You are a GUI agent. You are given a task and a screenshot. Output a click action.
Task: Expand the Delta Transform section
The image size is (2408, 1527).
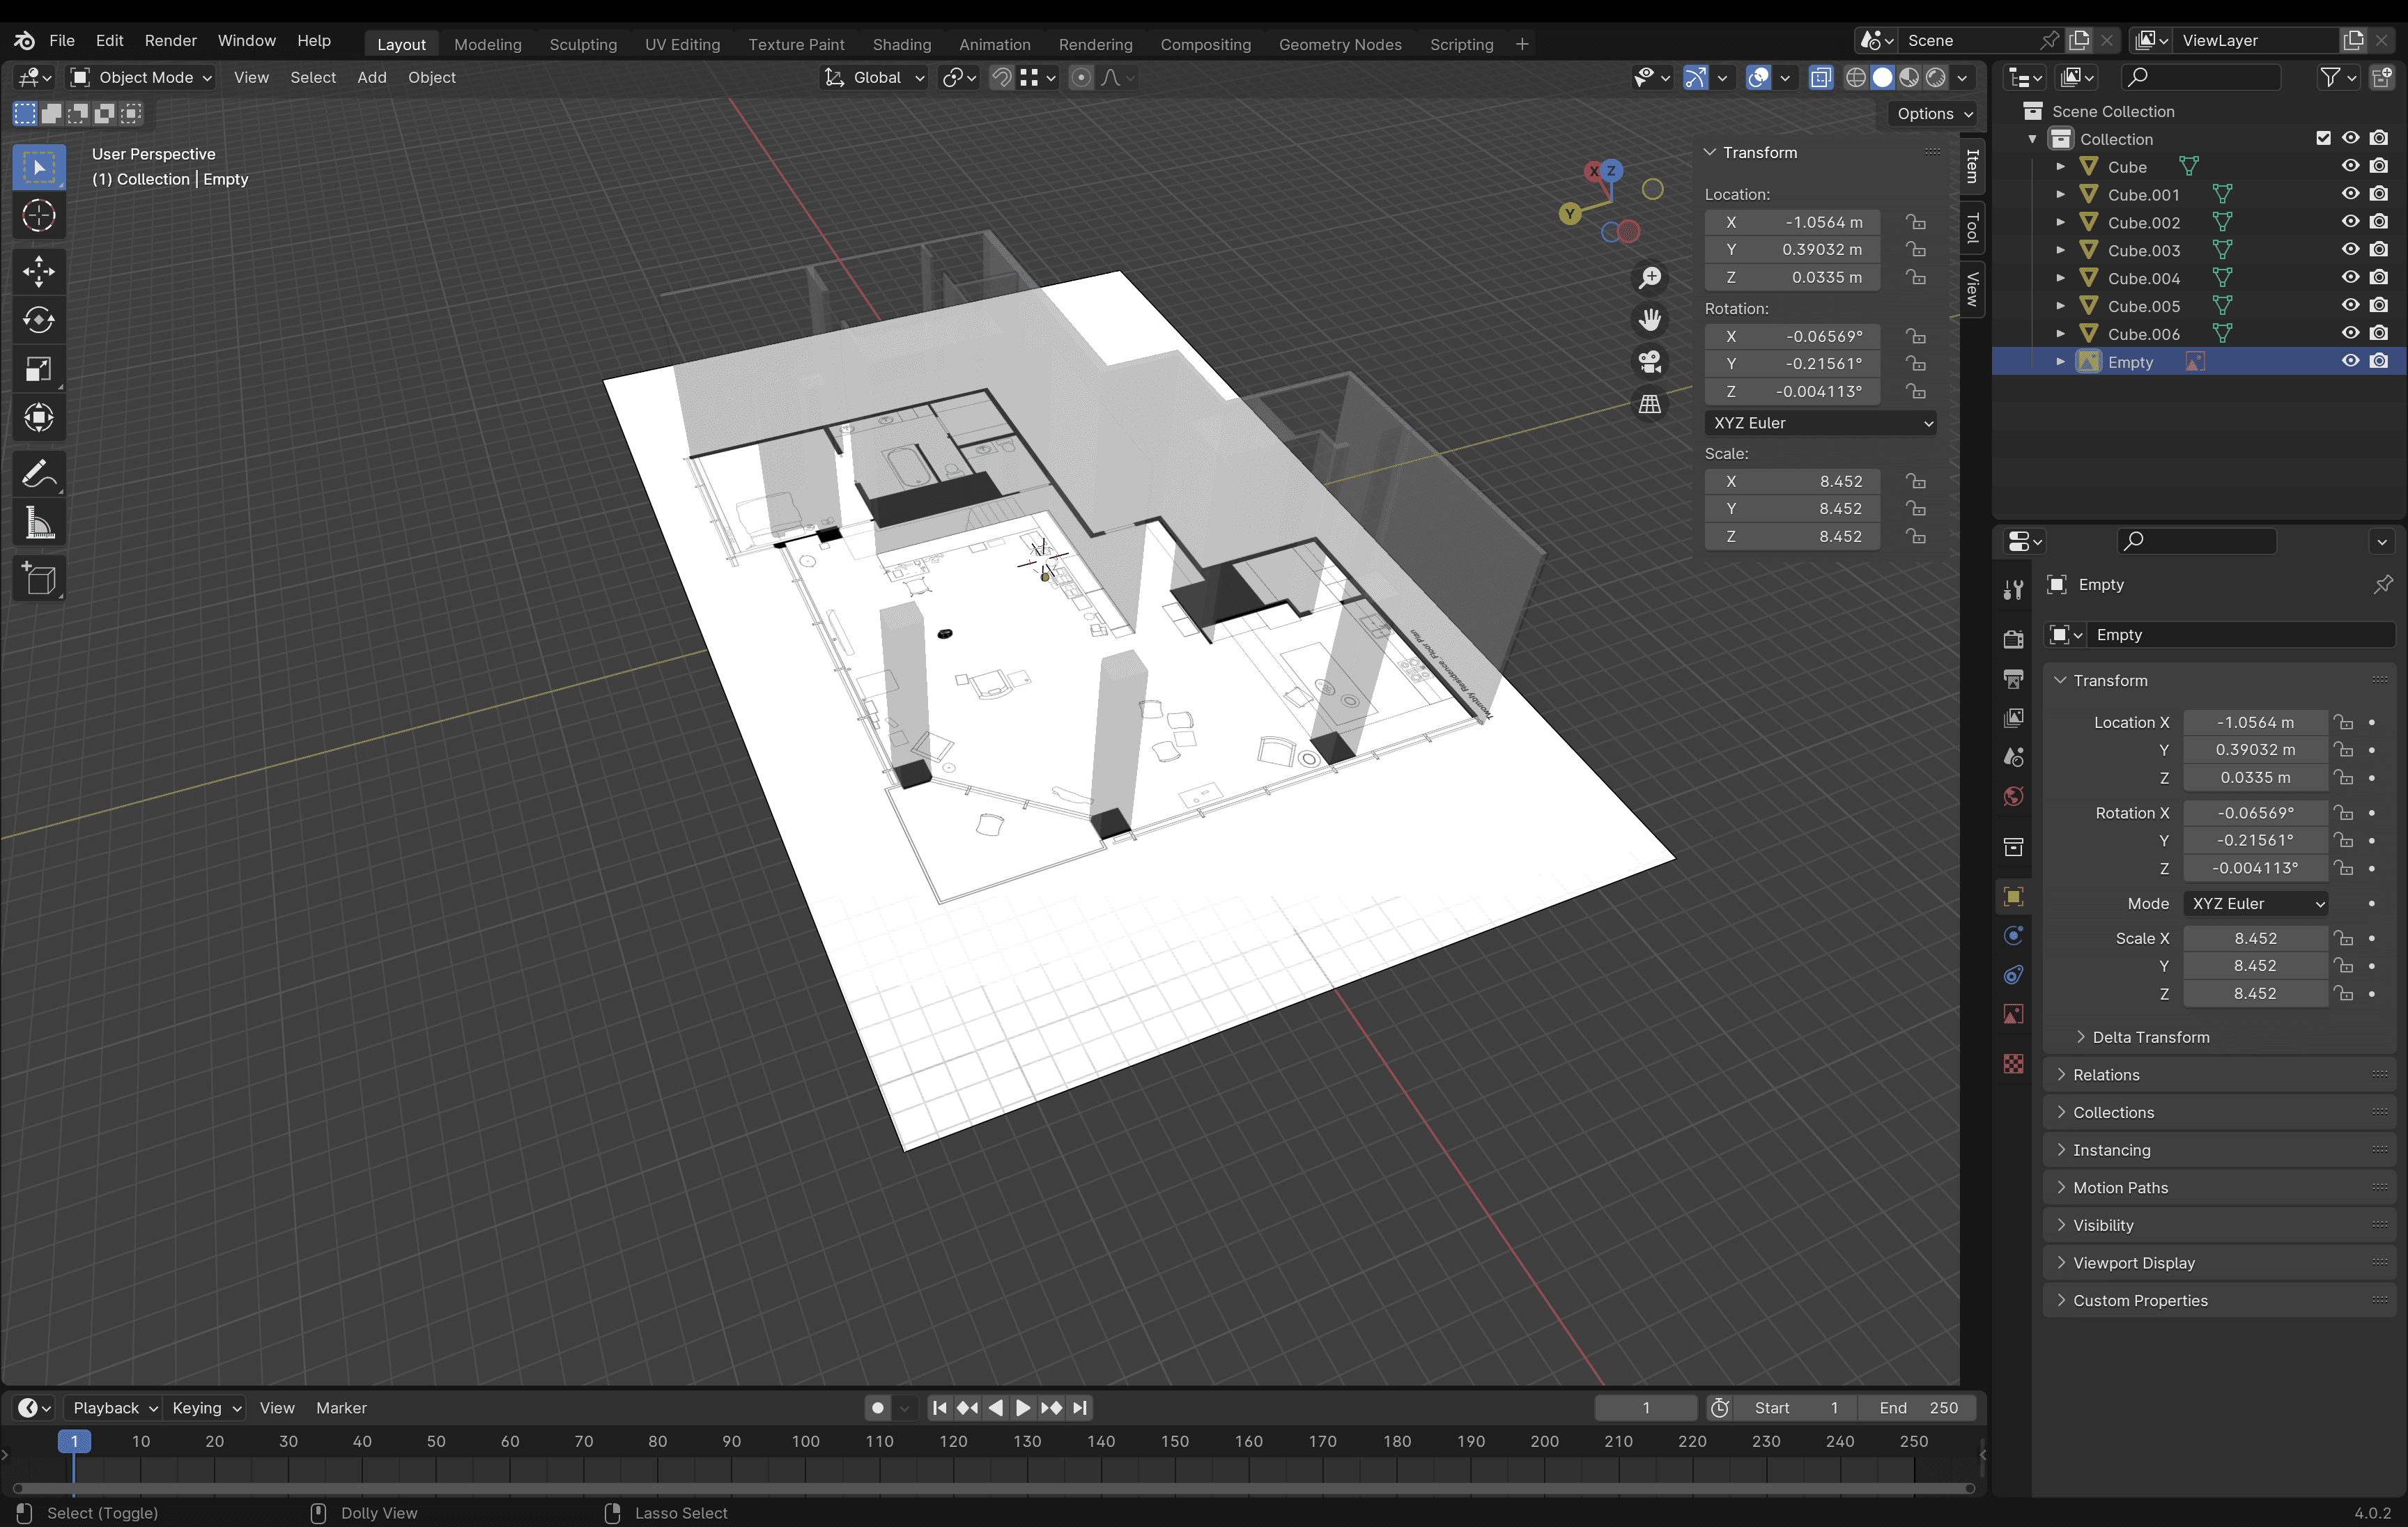(2150, 1037)
